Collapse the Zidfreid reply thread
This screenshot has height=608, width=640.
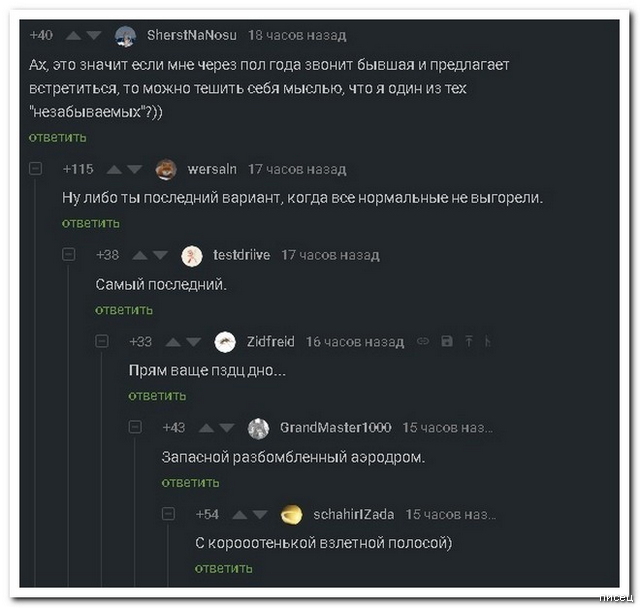(102, 341)
